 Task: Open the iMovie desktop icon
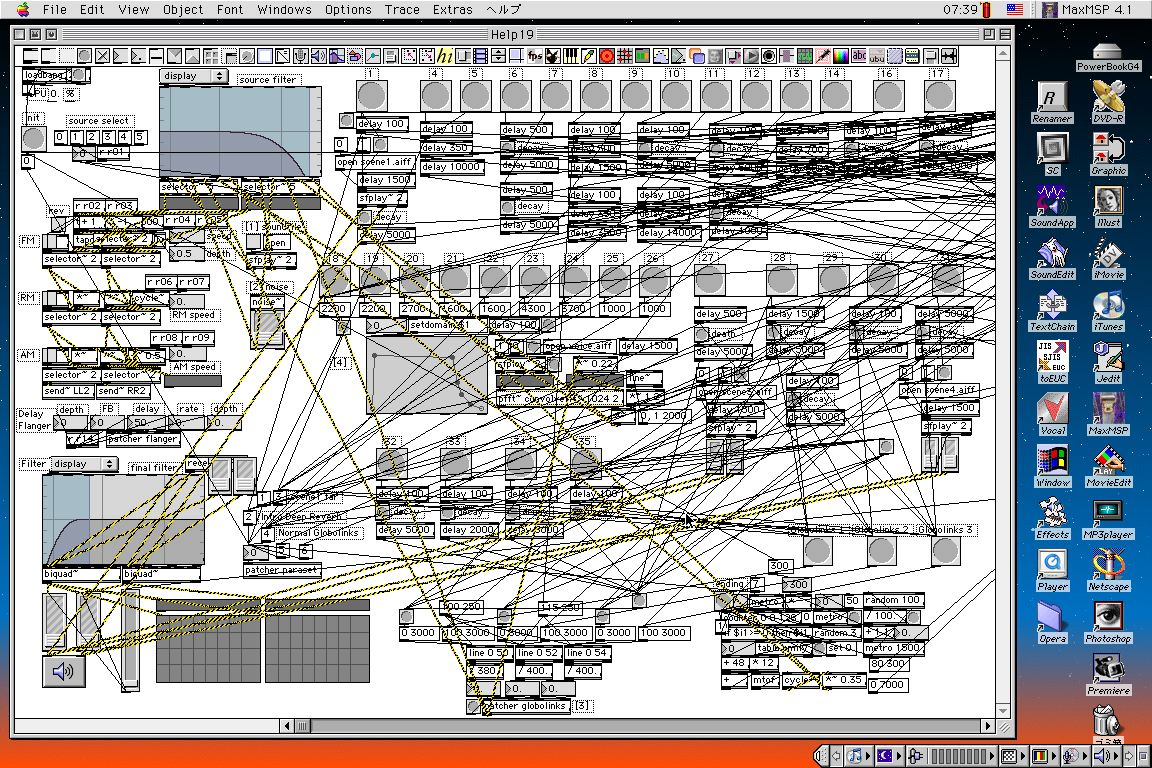coord(1108,259)
